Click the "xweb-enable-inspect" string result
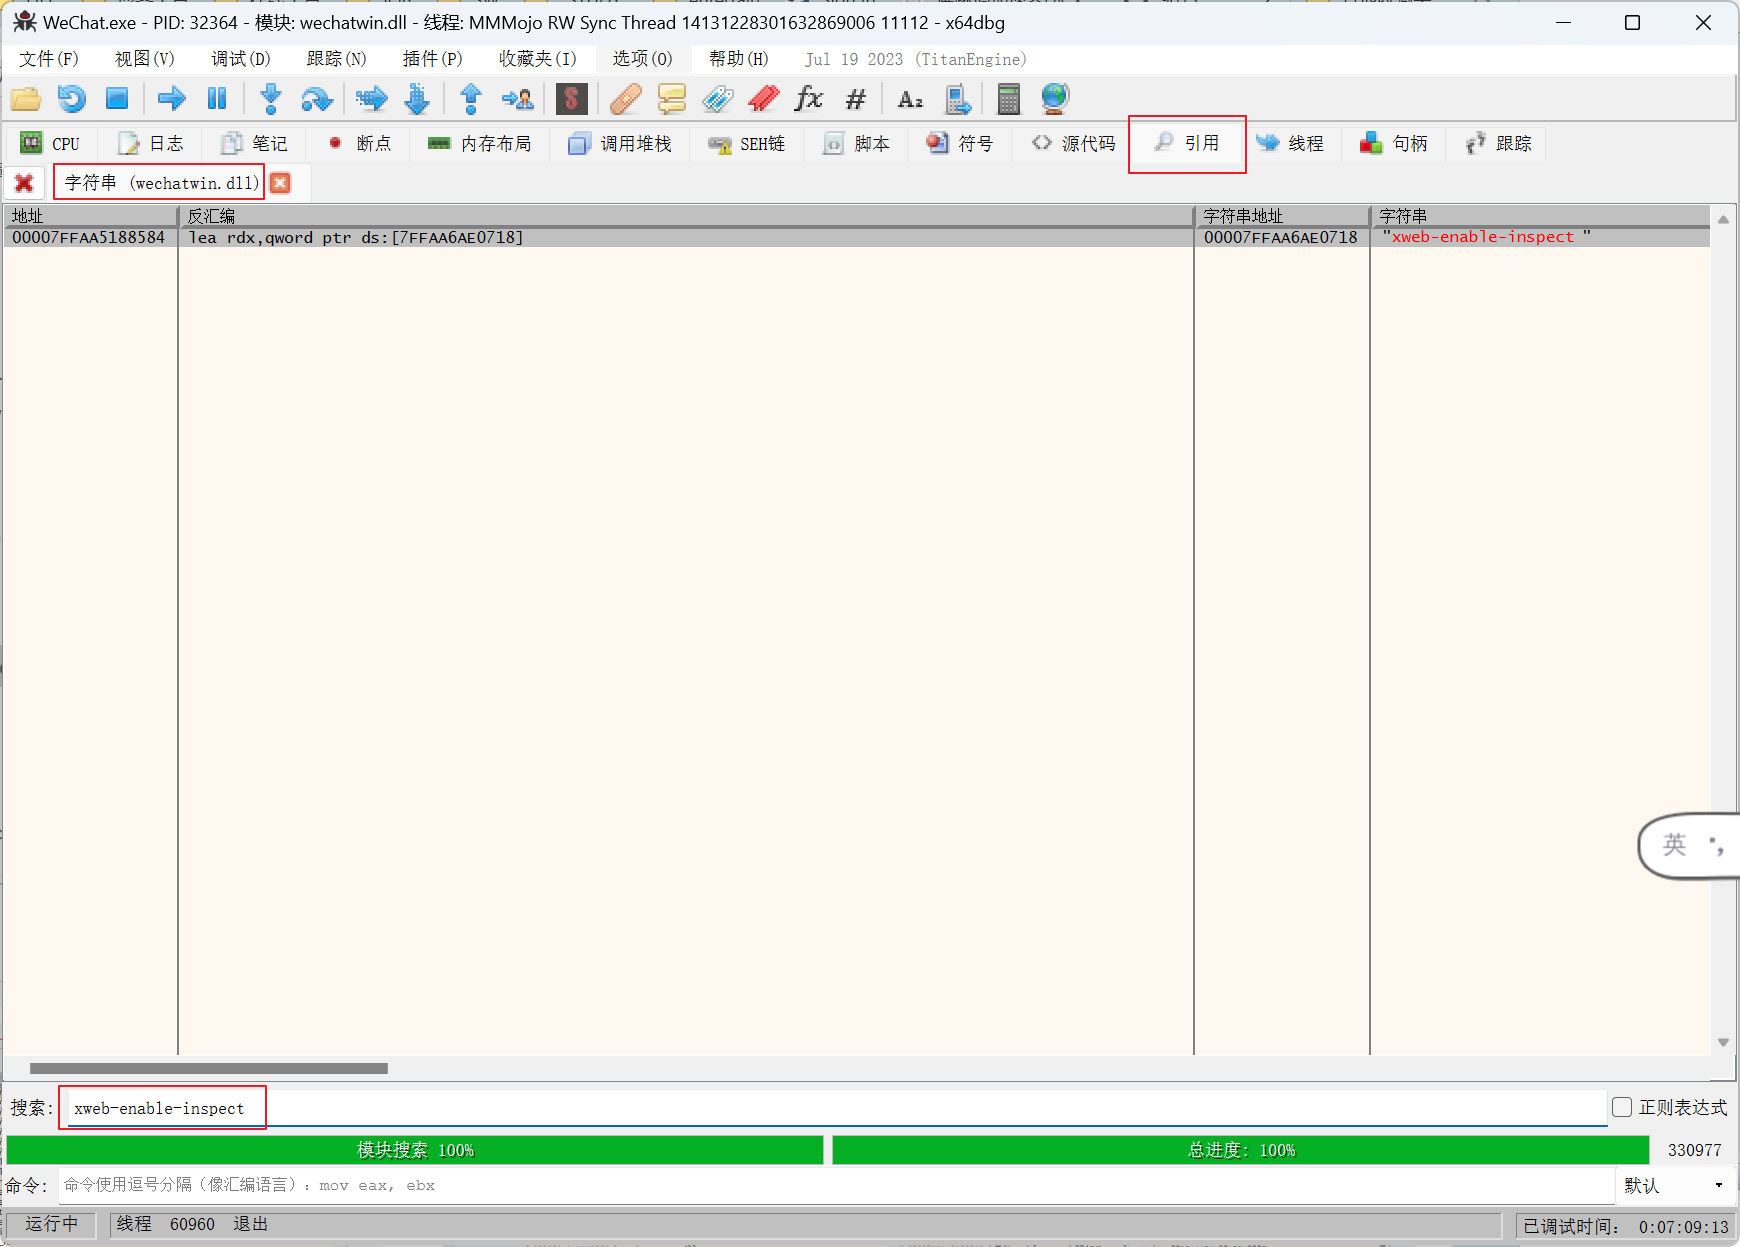The height and width of the screenshot is (1247, 1740). [x=1487, y=237]
